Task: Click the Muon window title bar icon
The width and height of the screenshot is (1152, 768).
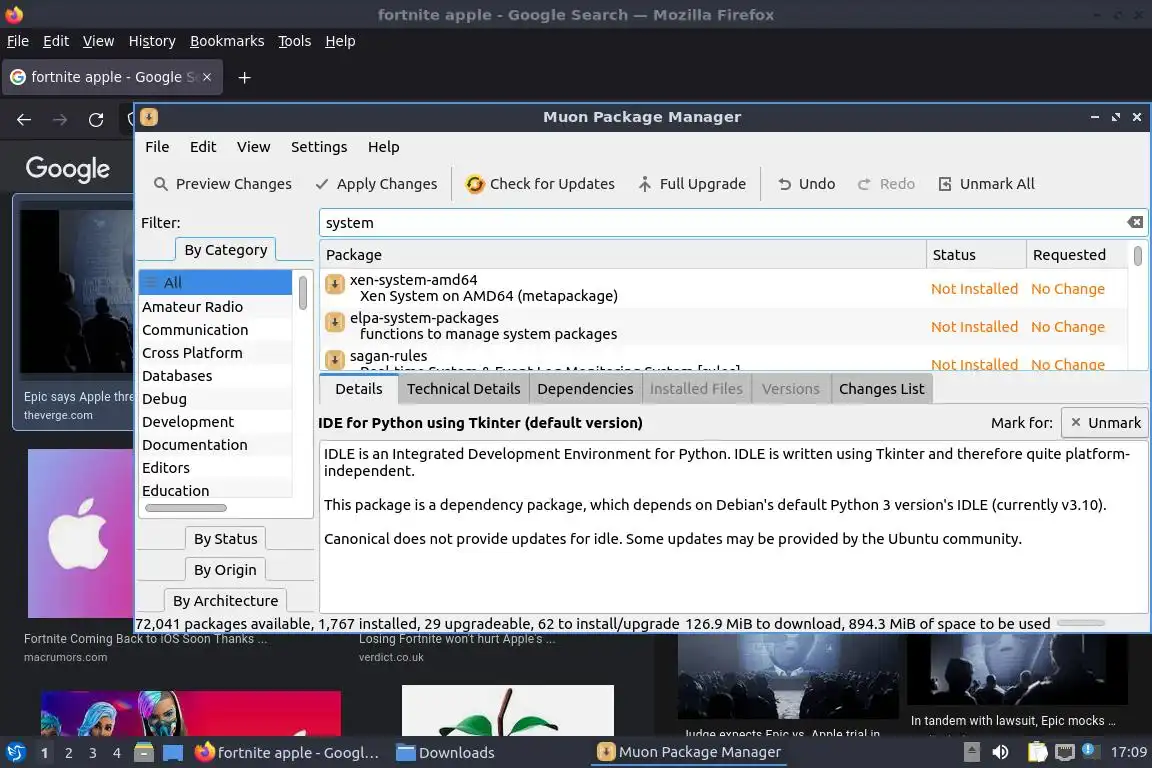Action: (x=149, y=117)
